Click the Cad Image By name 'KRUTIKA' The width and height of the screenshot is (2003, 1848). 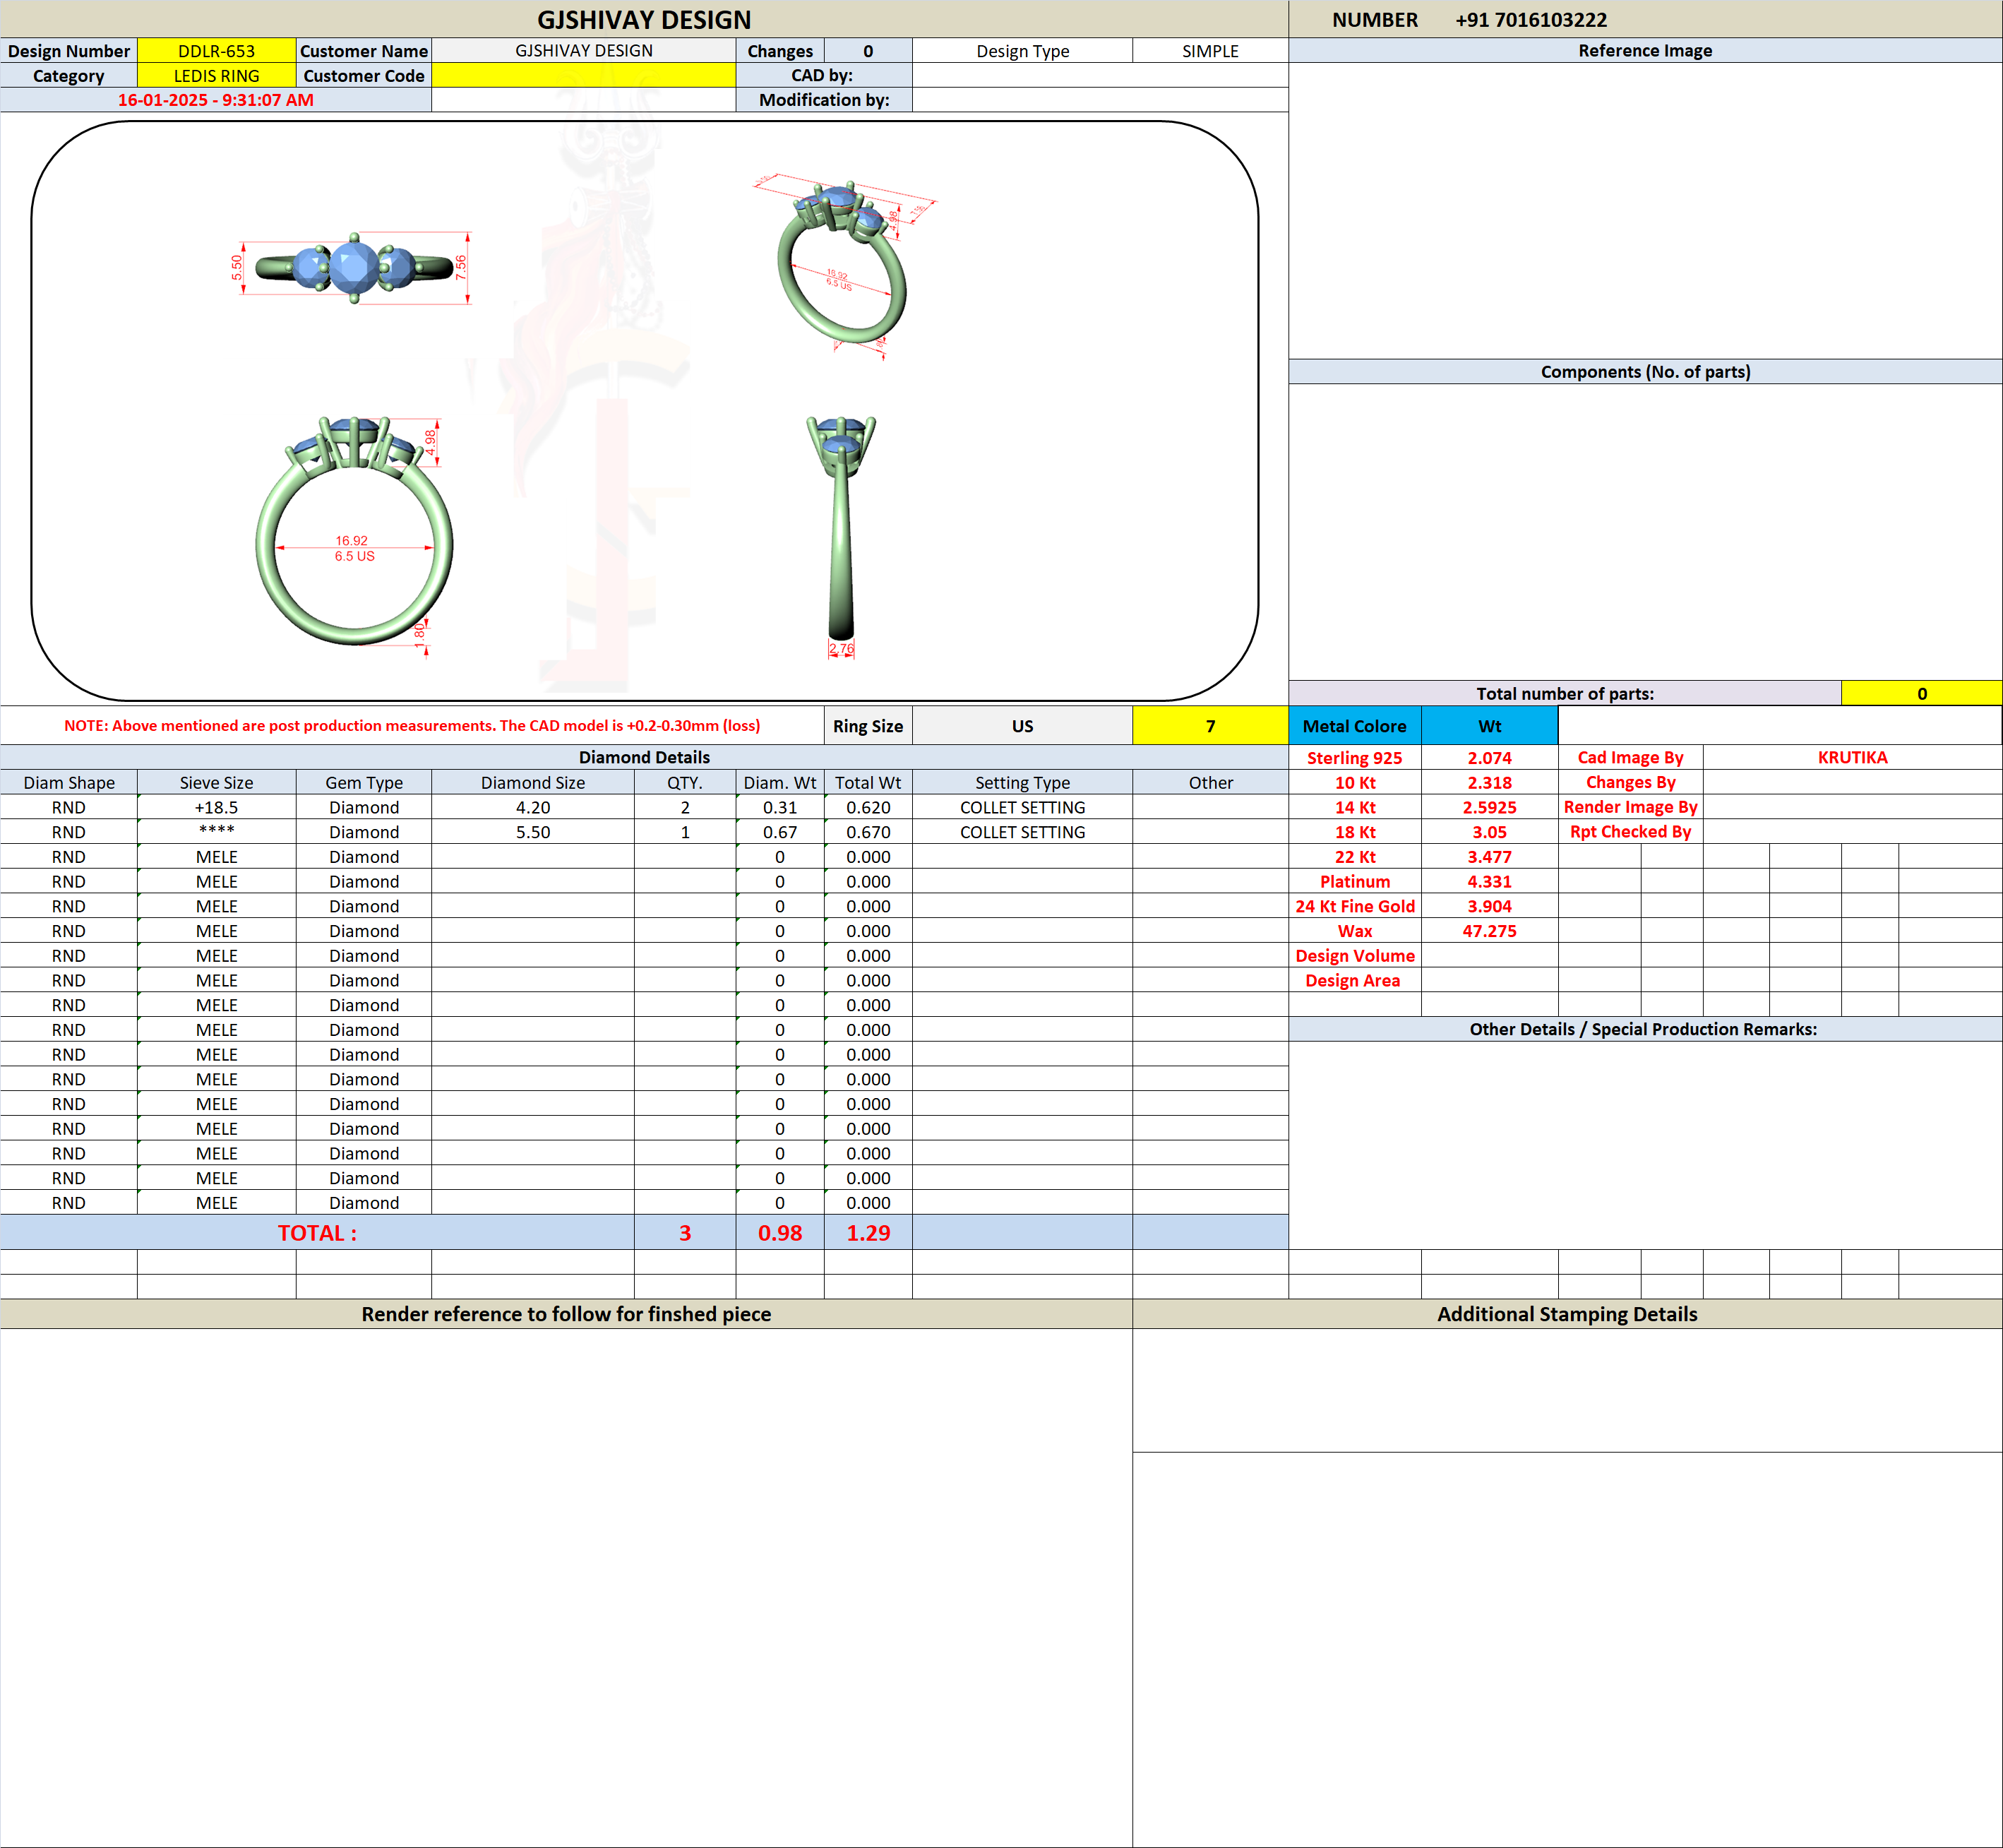1852,757
